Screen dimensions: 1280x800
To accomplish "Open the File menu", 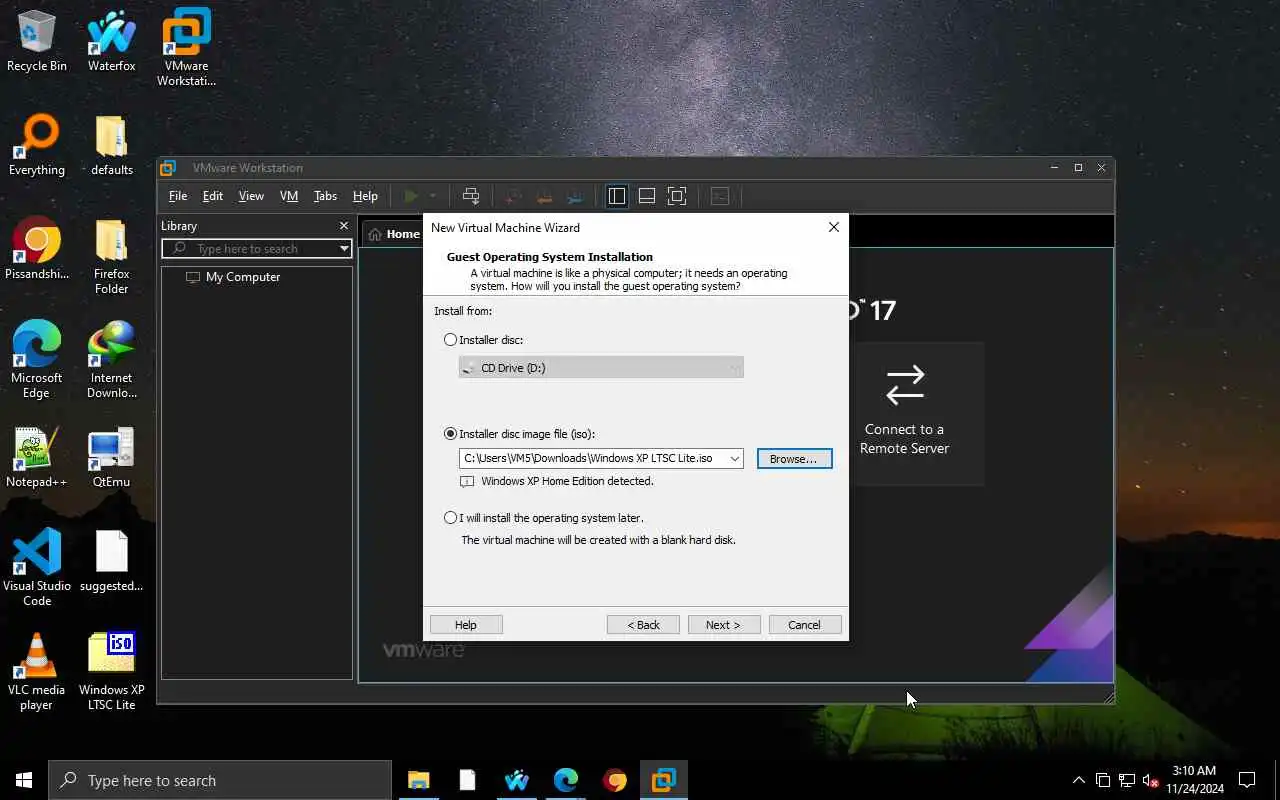I will click(178, 196).
